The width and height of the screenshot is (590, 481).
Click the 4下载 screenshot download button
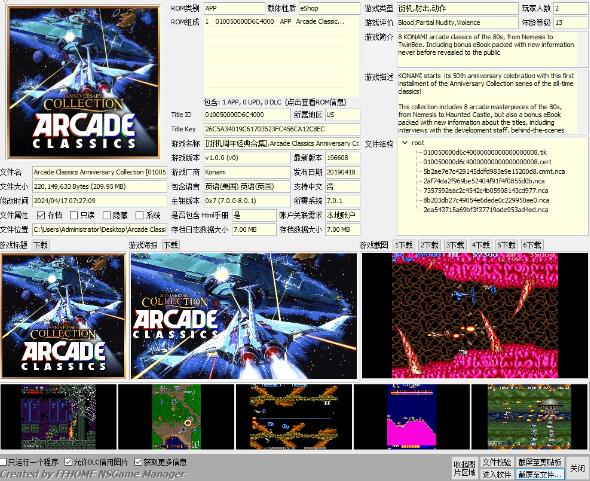(481, 245)
